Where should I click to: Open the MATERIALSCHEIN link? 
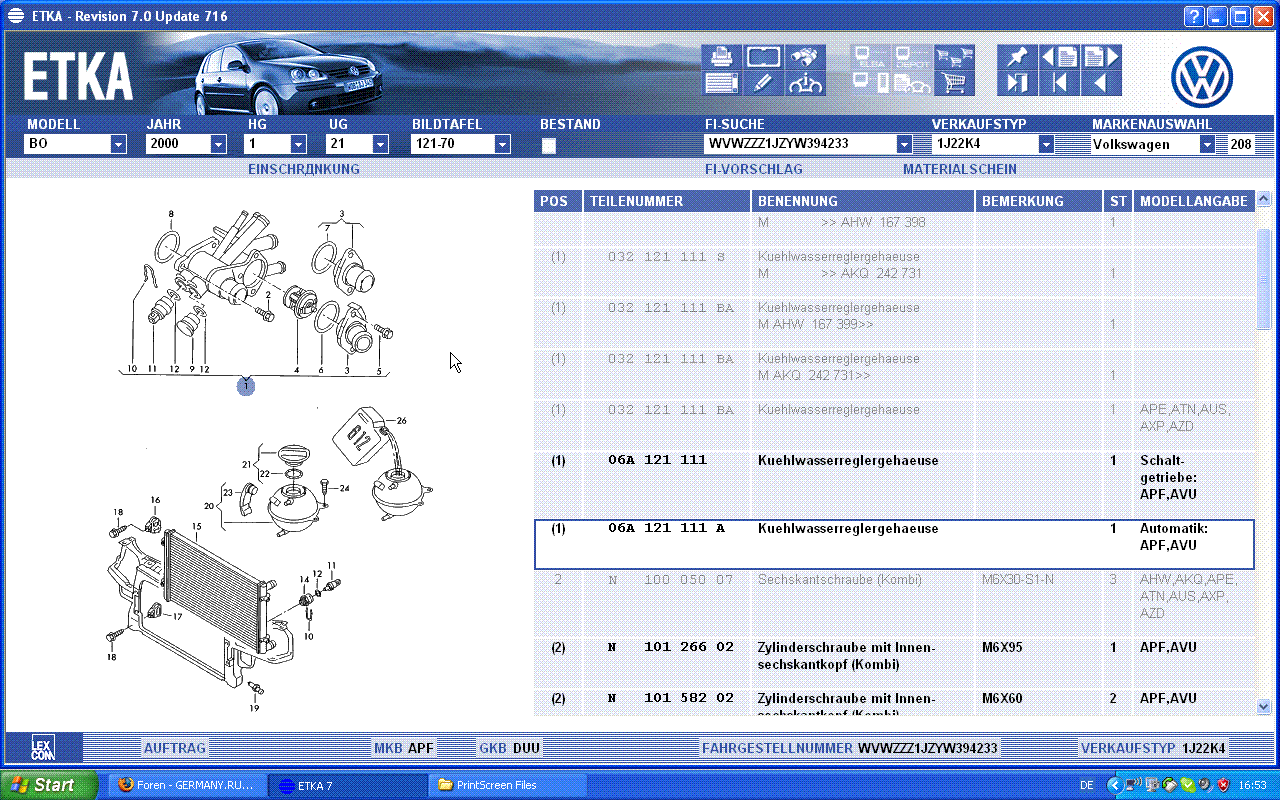point(959,170)
